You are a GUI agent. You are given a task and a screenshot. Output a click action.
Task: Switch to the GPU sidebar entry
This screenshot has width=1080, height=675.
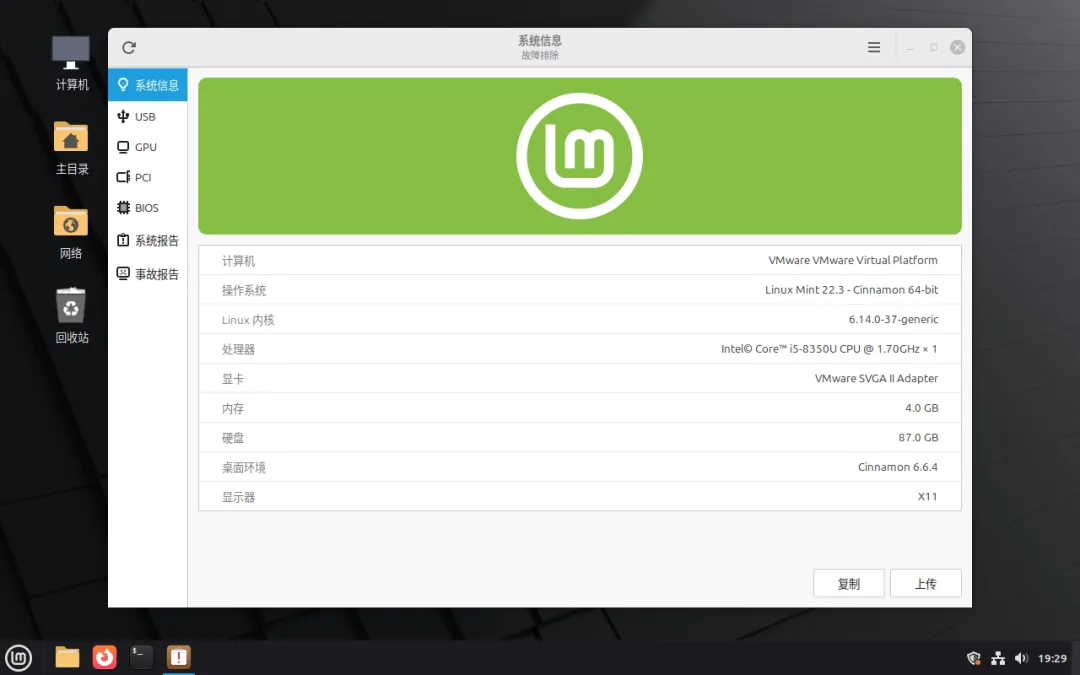pyautogui.click(x=147, y=147)
